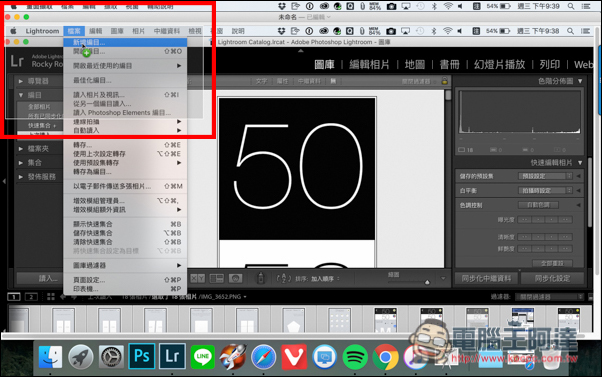The height and width of the screenshot is (377, 602).
Task: Go back using filmstrip left arrow
Action: click(63, 297)
